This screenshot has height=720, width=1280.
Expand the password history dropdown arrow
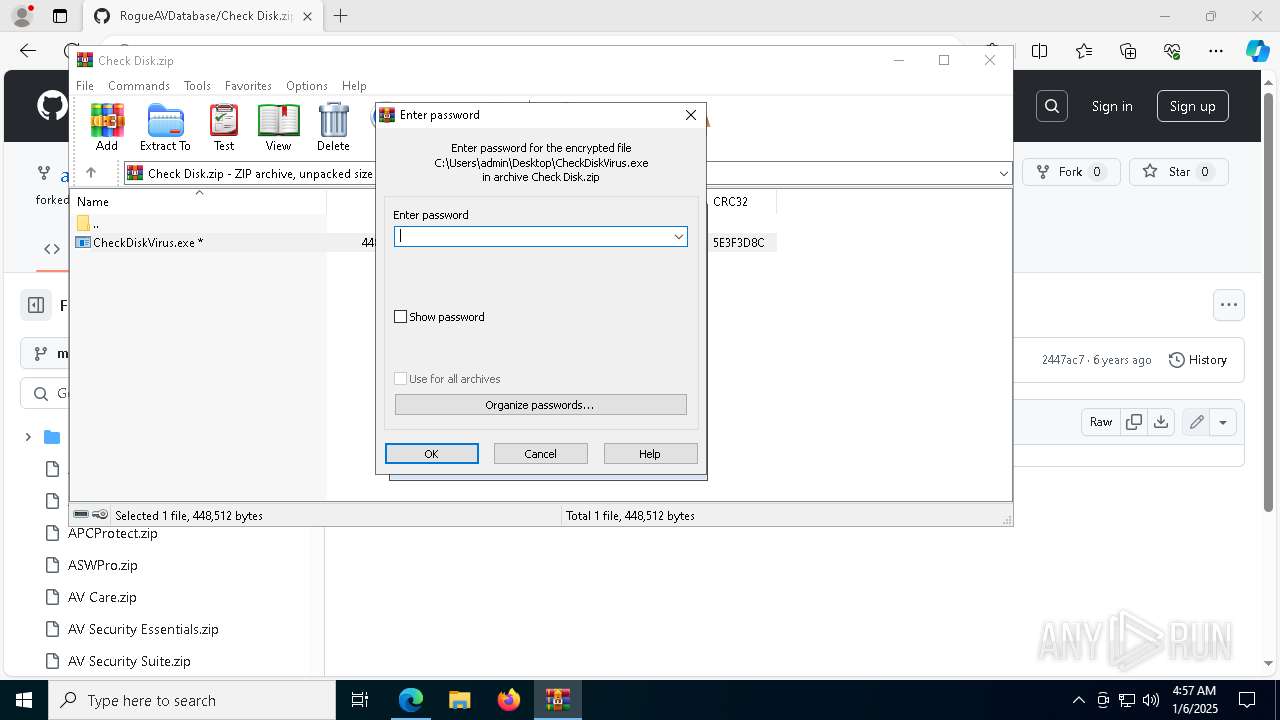tap(678, 236)
